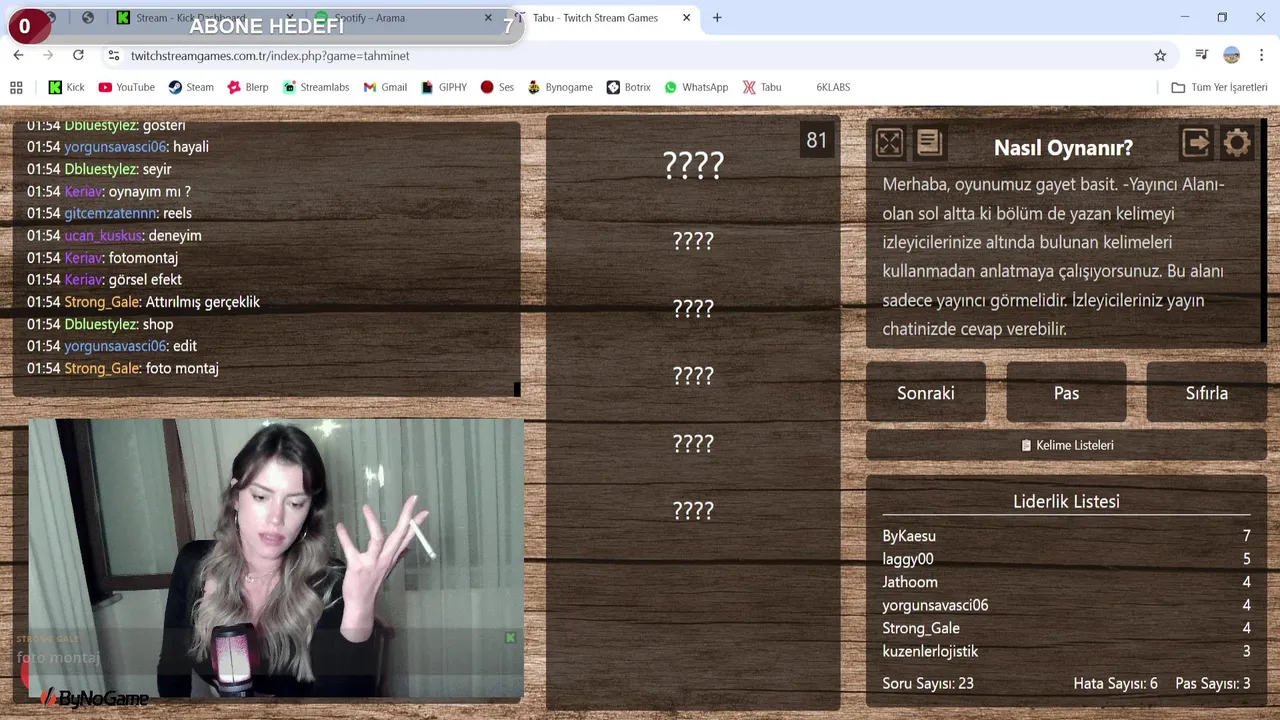Viewport: 1280px width, 720px height.
Task: Click the Liderlik Listesi heading
Action: [1066, 501]
